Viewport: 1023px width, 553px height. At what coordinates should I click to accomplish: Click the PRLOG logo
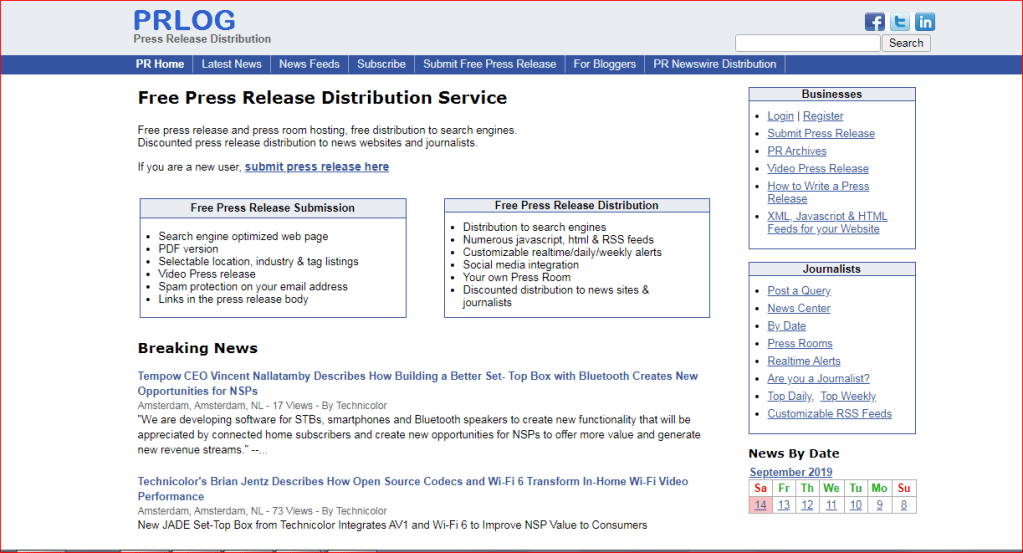point(185,20)
